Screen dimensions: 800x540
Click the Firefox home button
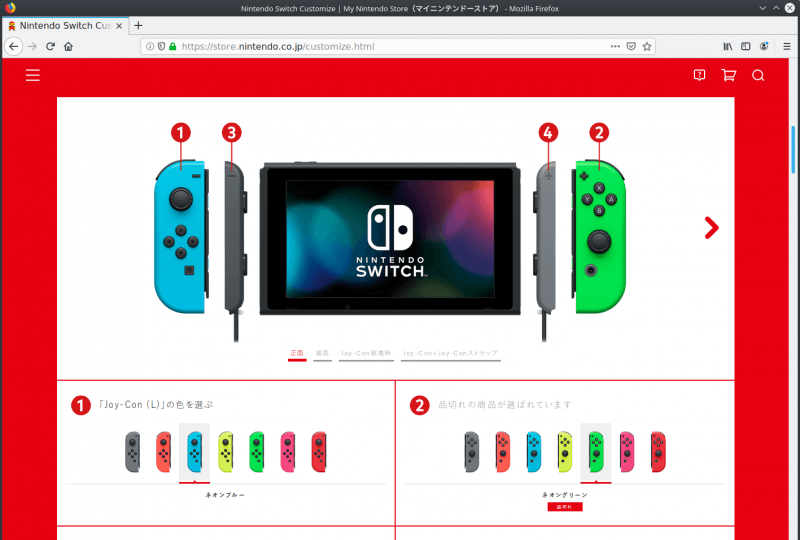pyautogui.click(x=68, y=46)
